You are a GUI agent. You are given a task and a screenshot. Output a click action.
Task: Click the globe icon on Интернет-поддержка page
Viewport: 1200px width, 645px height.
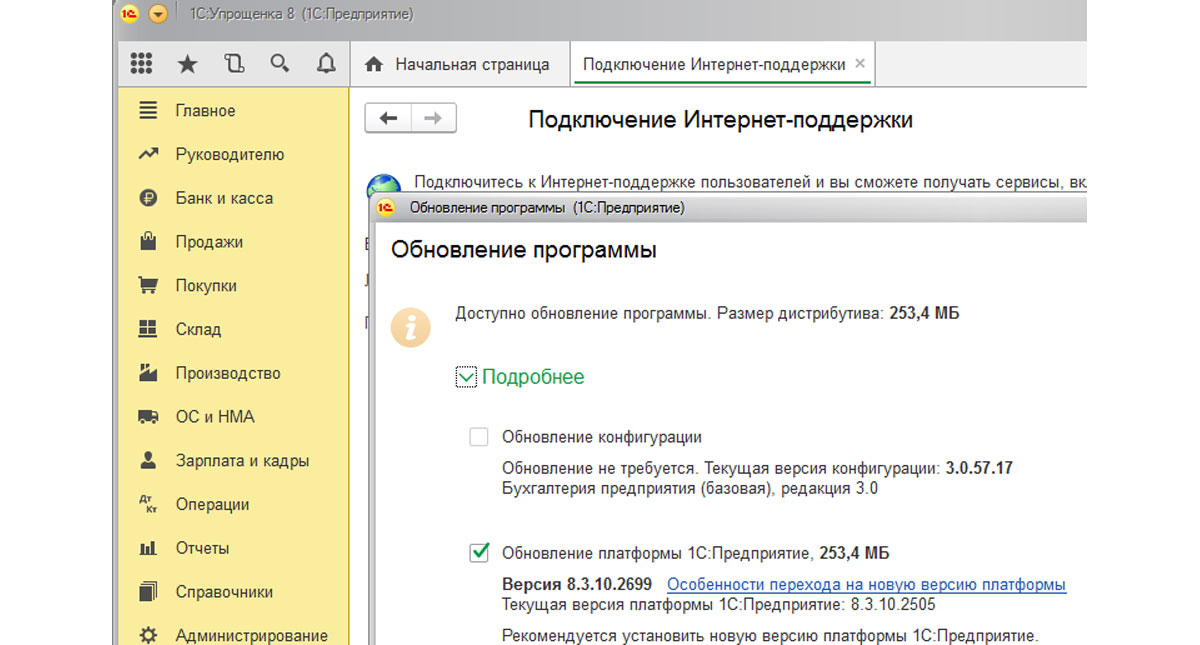point(384,184)
